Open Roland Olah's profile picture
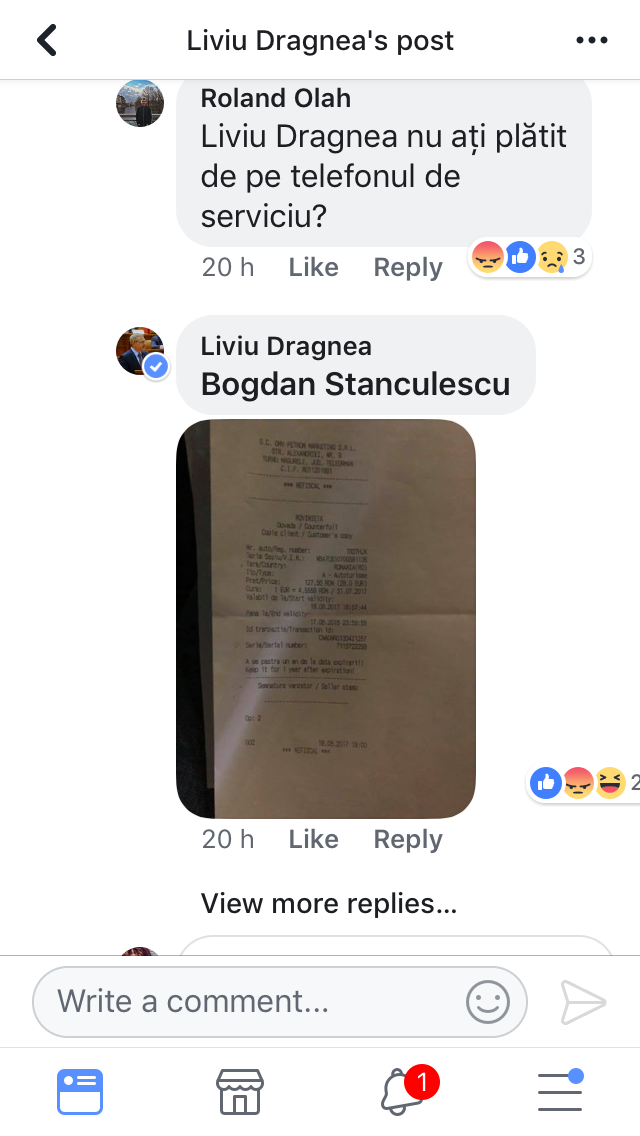 point(140,104)
